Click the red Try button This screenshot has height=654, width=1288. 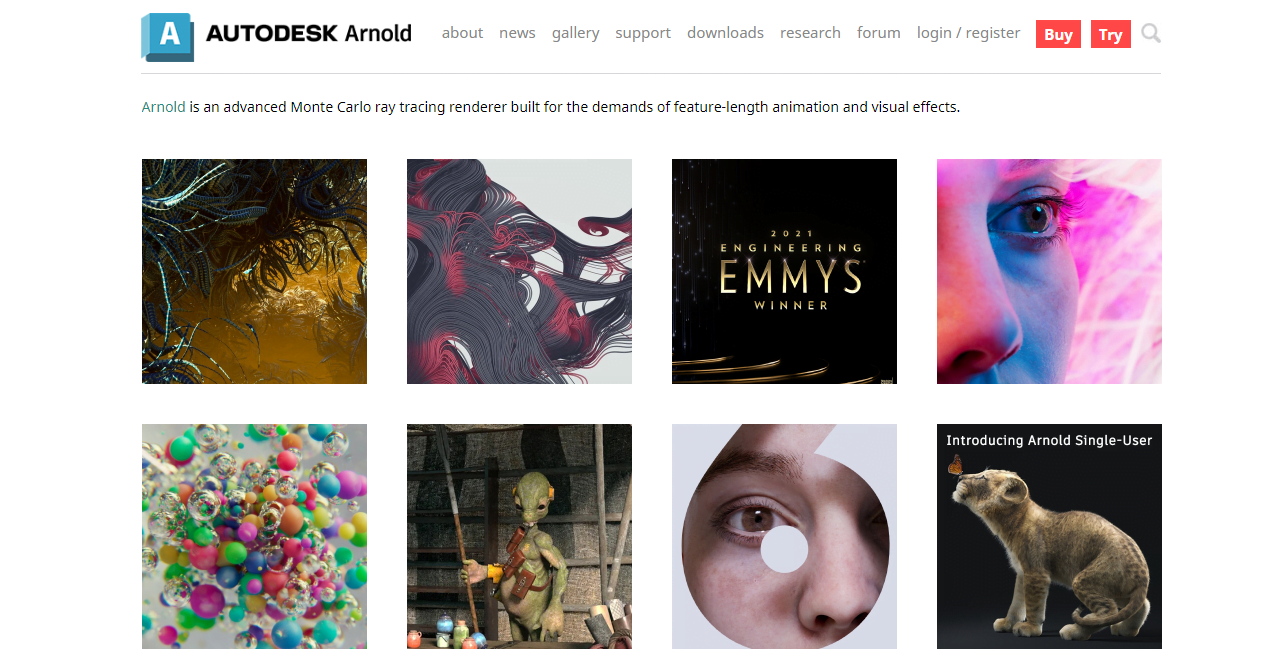[1110, 34]
